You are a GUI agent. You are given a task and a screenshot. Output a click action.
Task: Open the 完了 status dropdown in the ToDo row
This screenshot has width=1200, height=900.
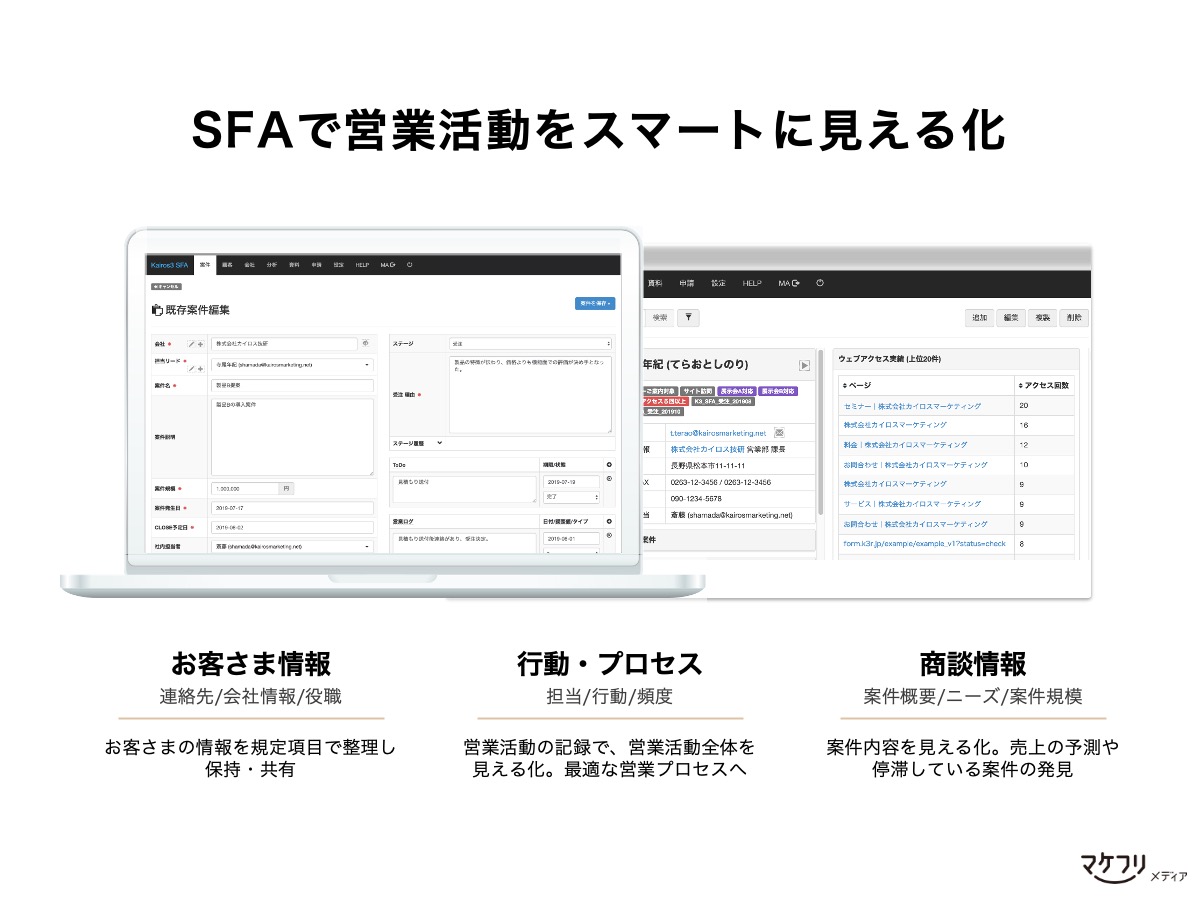click(x=571, y=496)
